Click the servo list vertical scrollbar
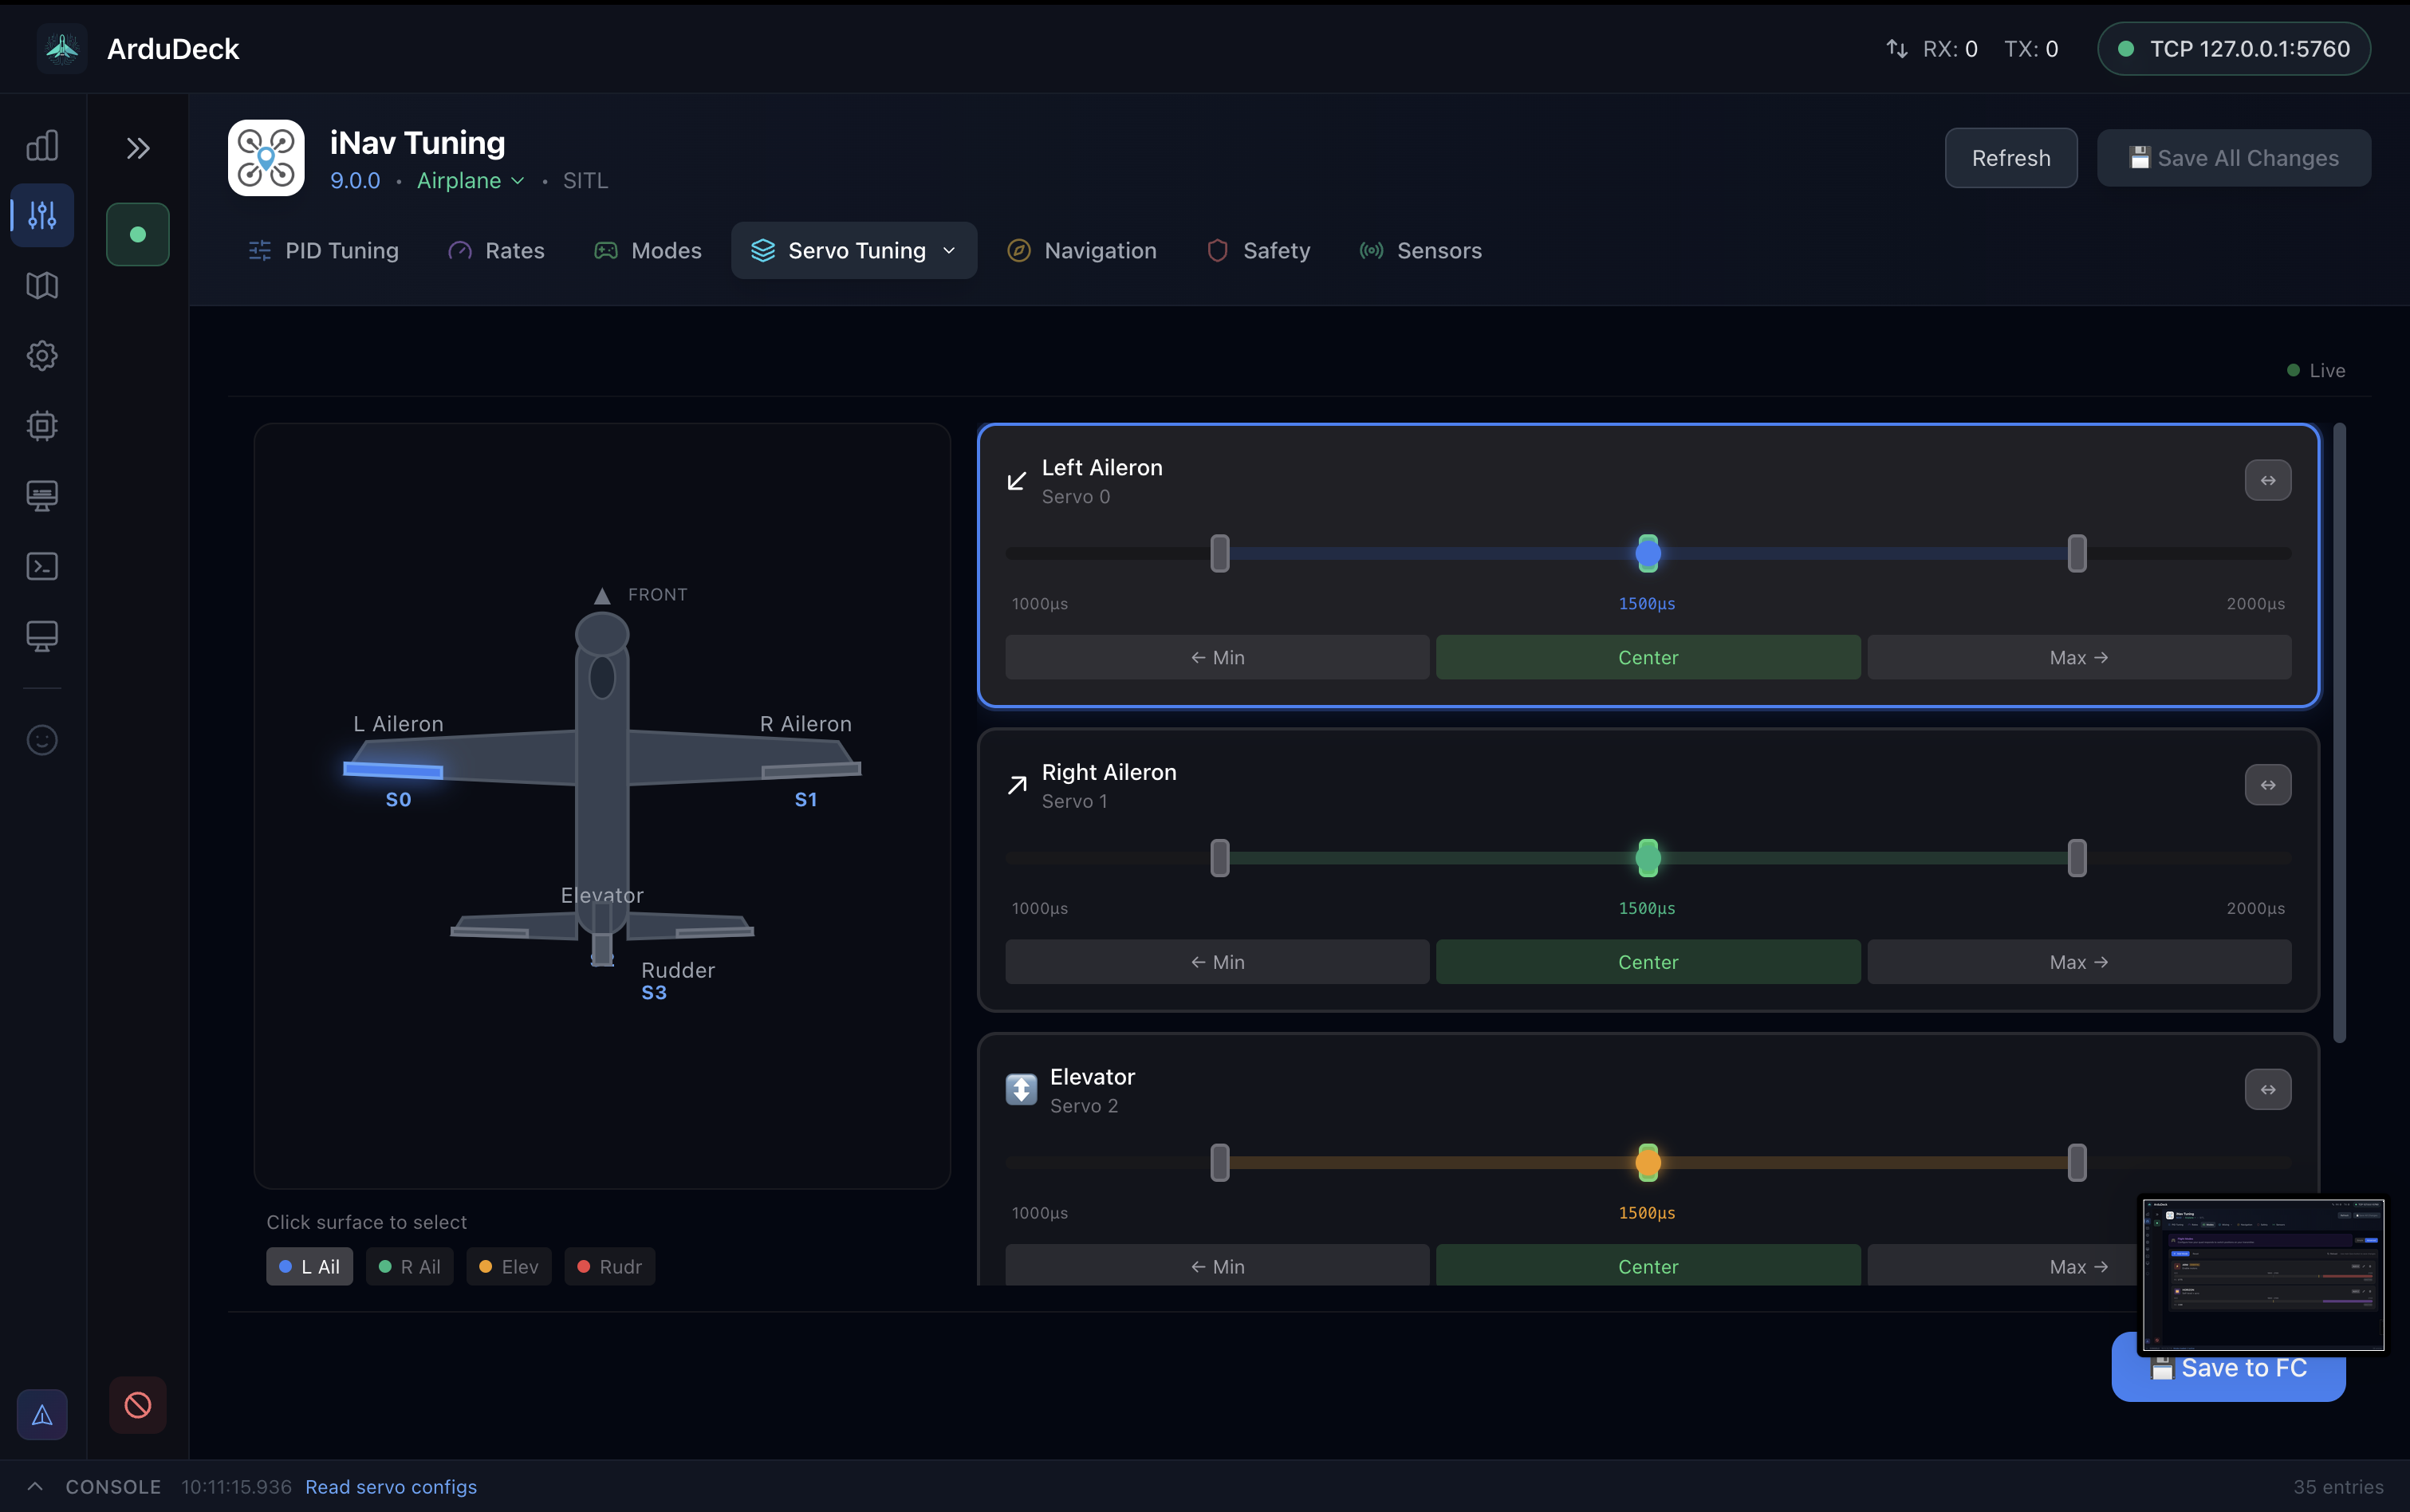The image size is (2410, 1512). point(2339,733)
